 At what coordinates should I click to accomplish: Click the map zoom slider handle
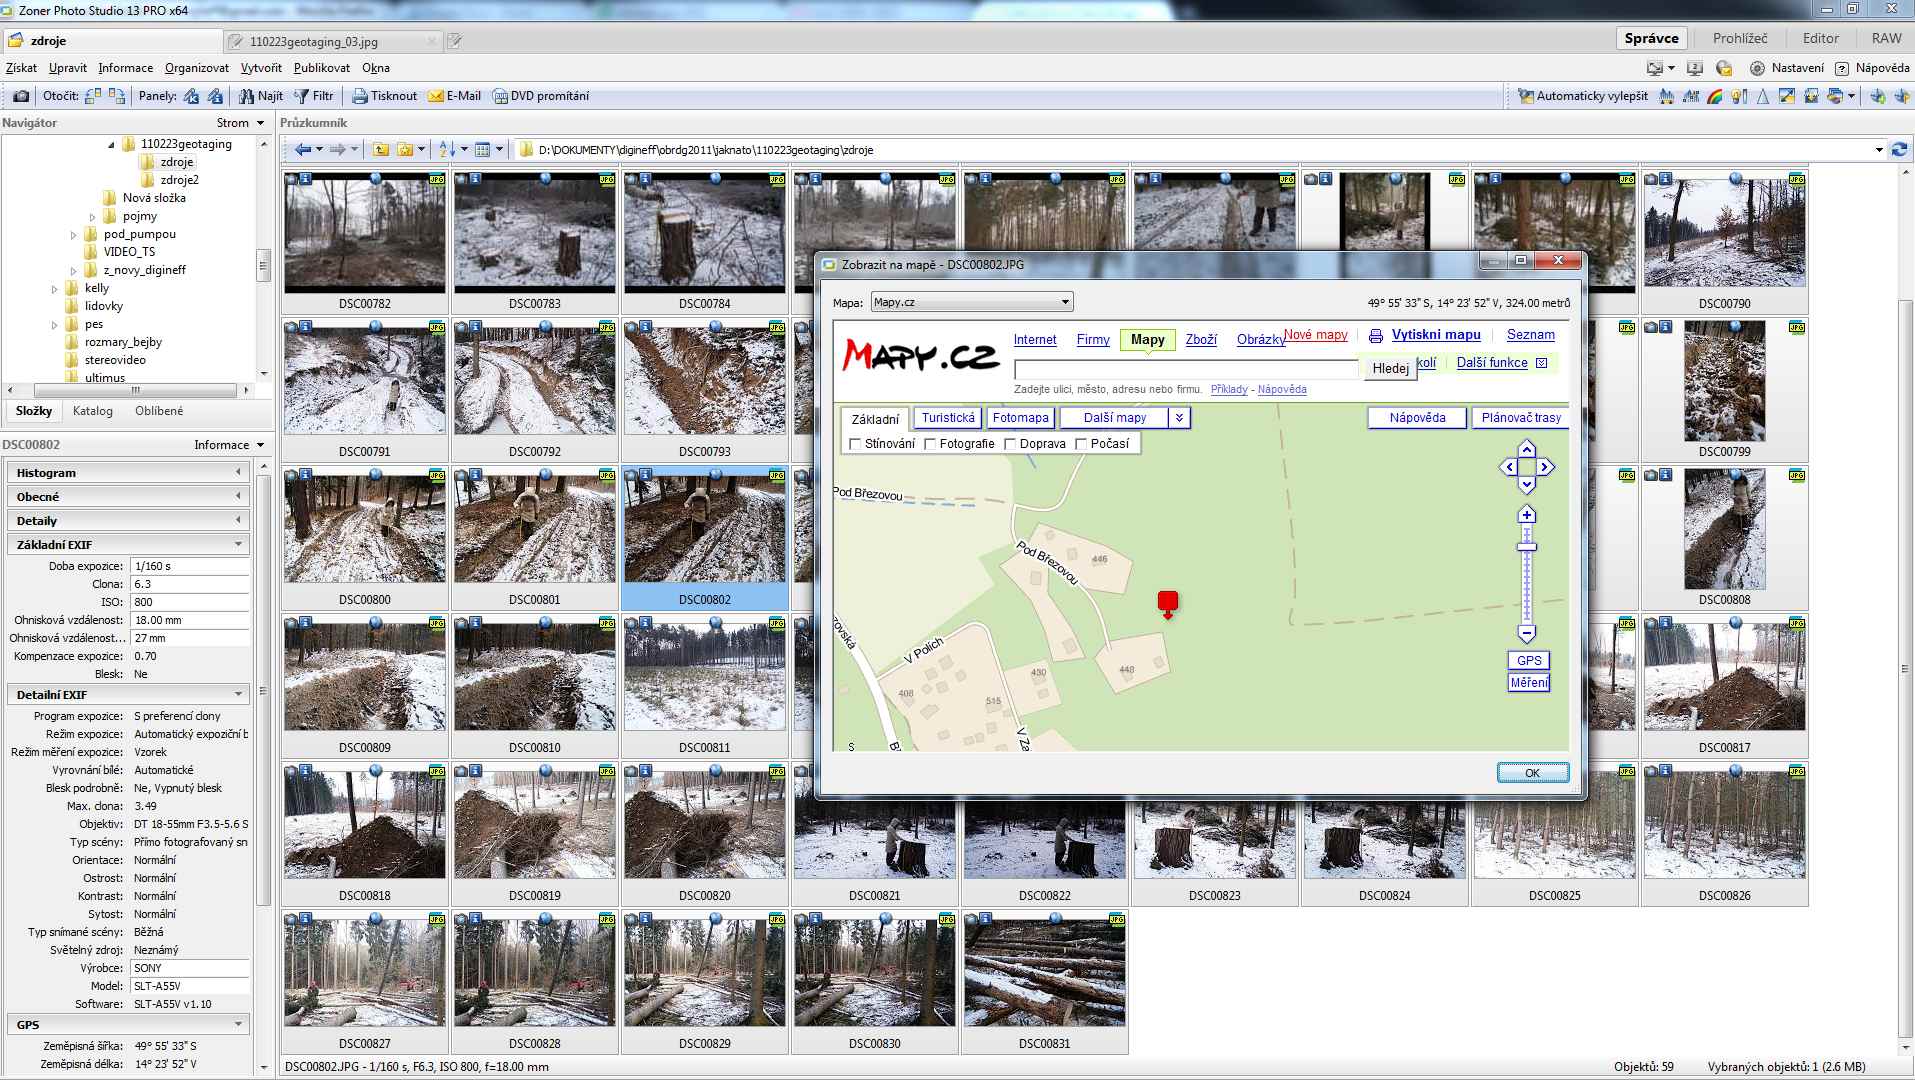pos(1526,547)
